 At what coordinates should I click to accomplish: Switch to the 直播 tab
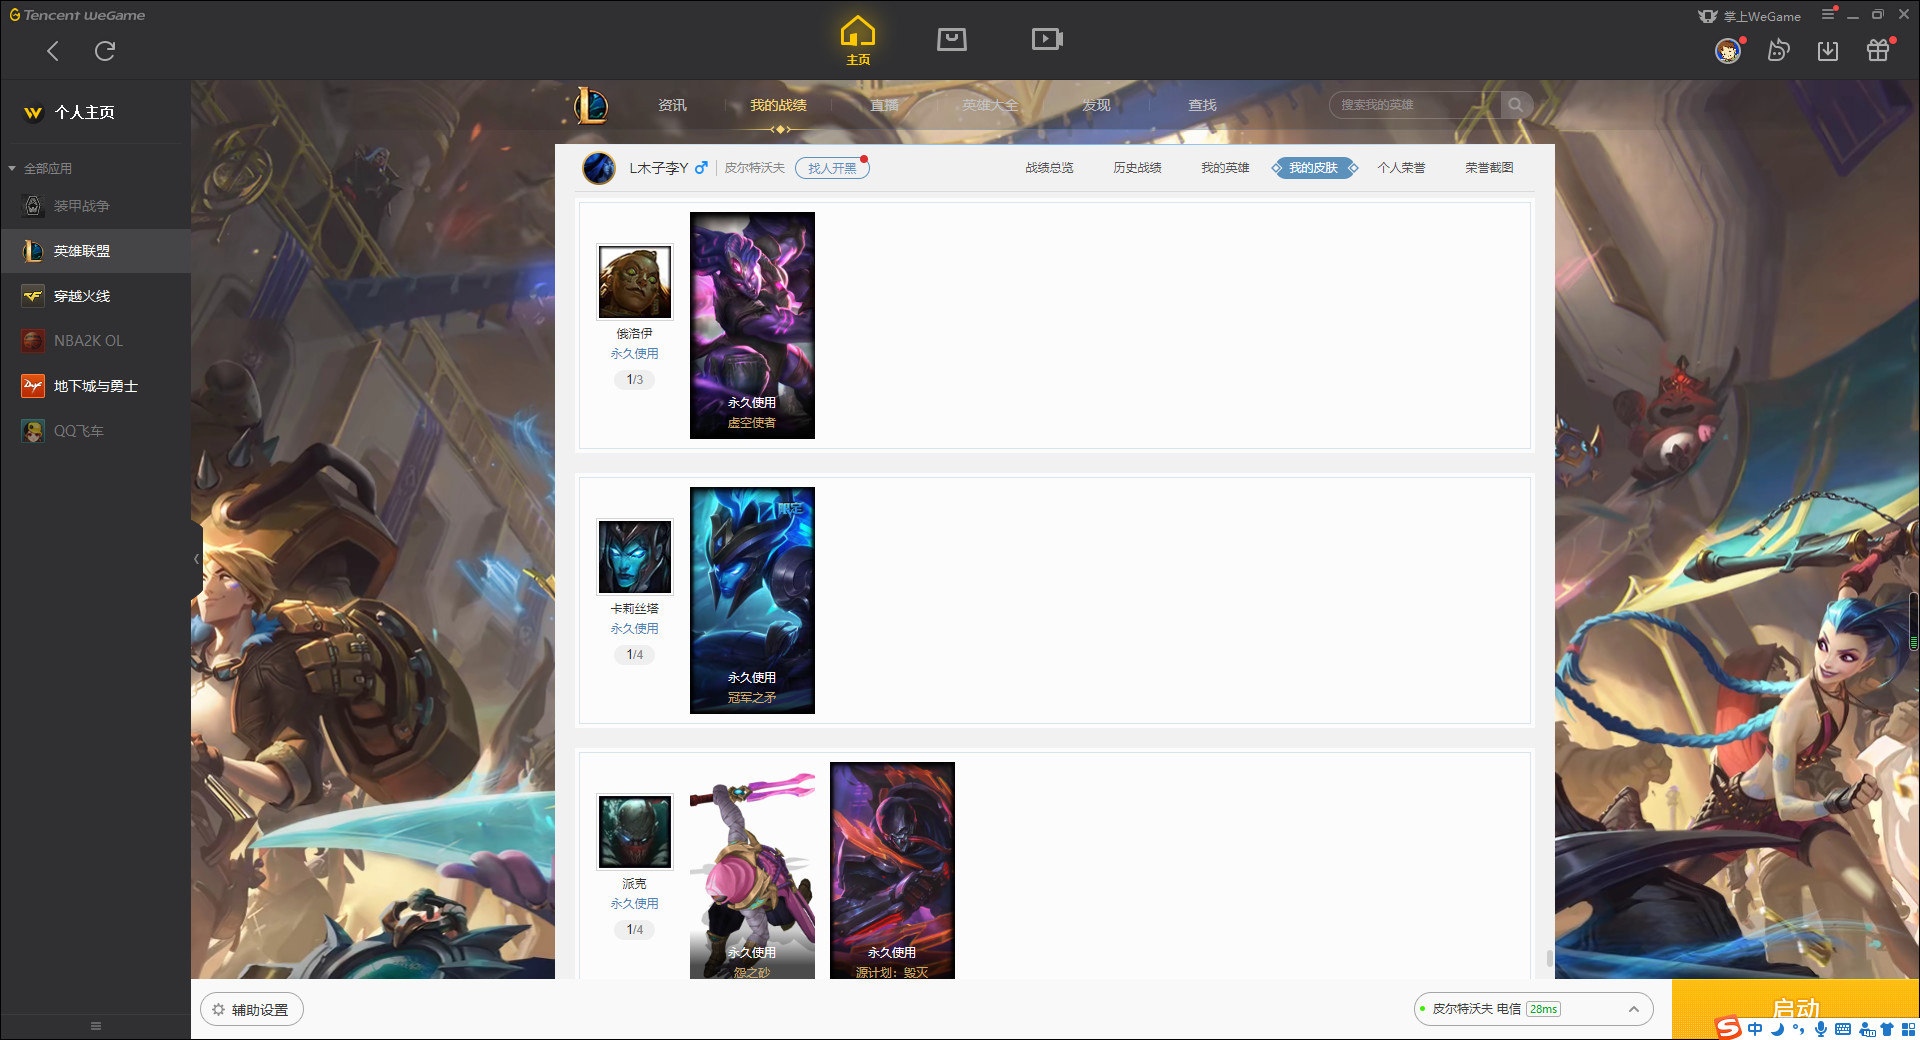(x=884, y=105)
